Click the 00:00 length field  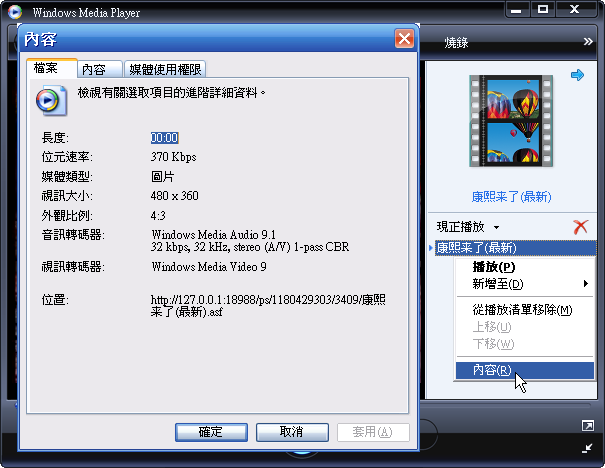[164, 138]
